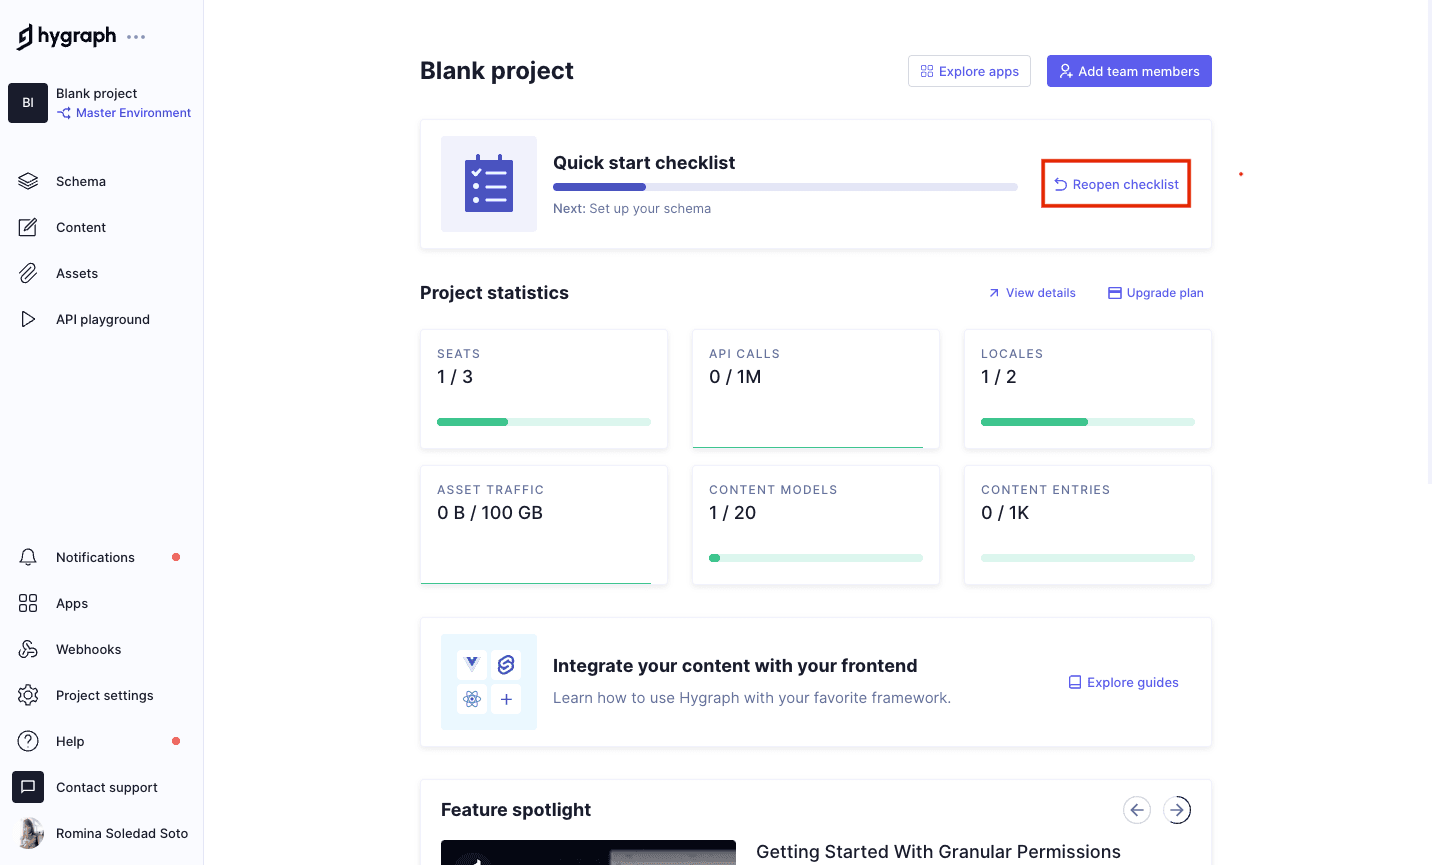1432x865 pixels.
Task: Open the Contact support chat
Action: point(106,787)
